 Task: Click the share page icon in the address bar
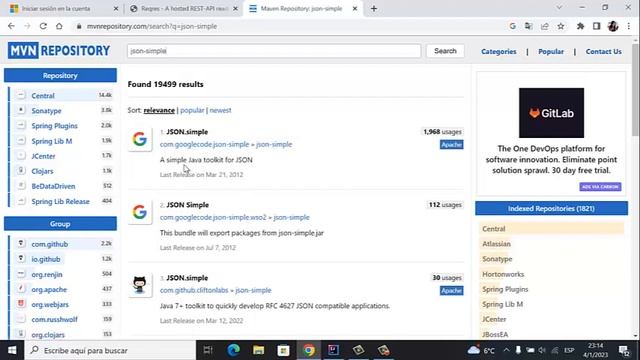click(544, 26)
